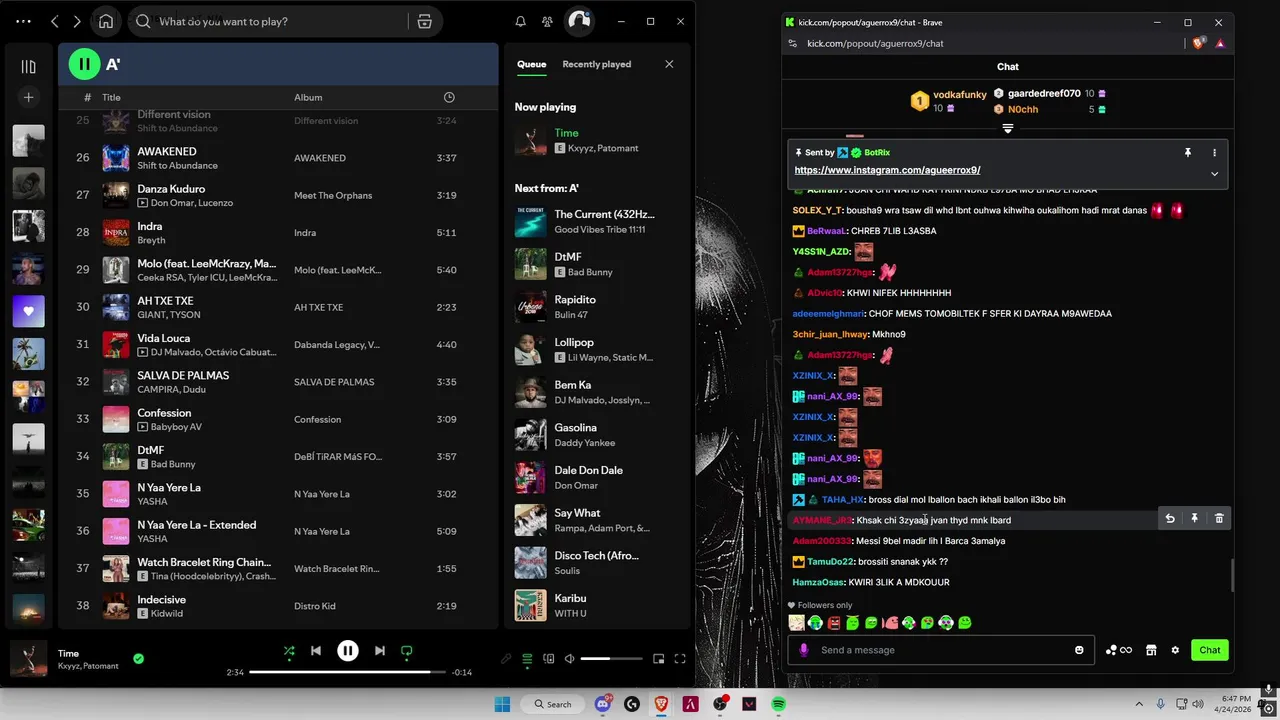1280x720 pixels.
Task: Click username TAHA_HX in chat
Action: (x=843, y=499)
